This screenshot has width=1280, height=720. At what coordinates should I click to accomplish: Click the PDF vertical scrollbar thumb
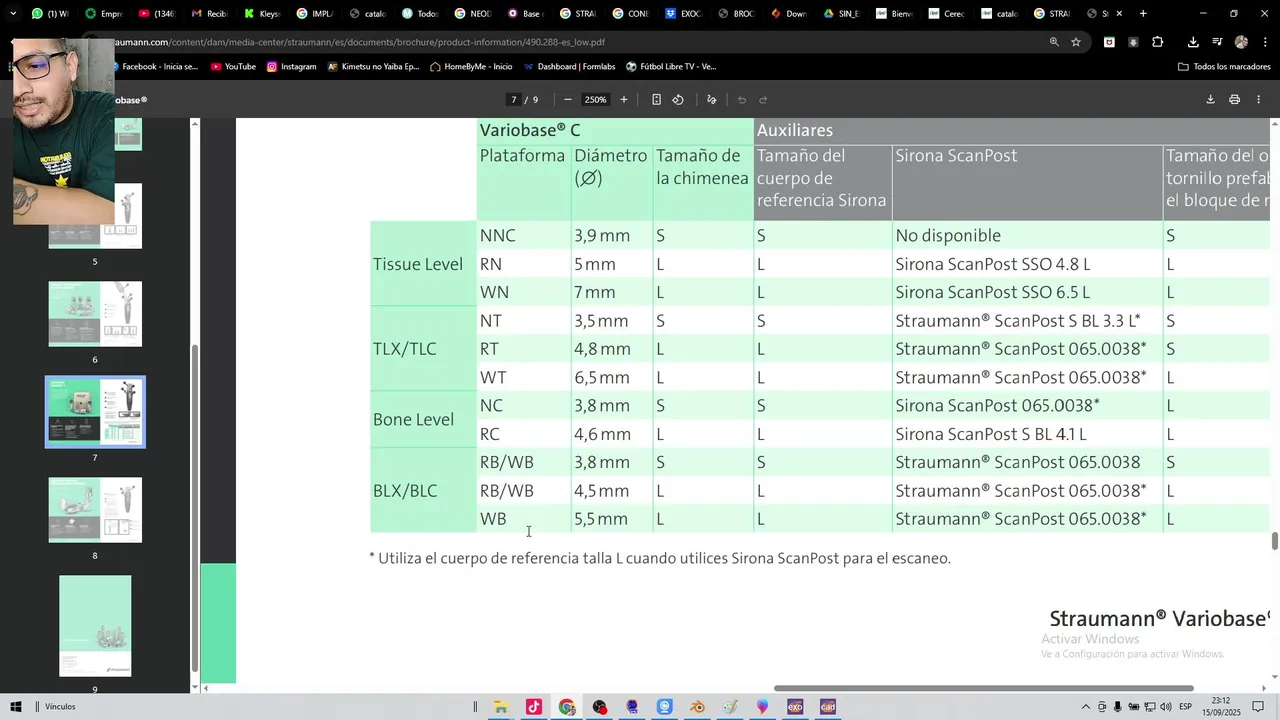[x=1274, y=541]
